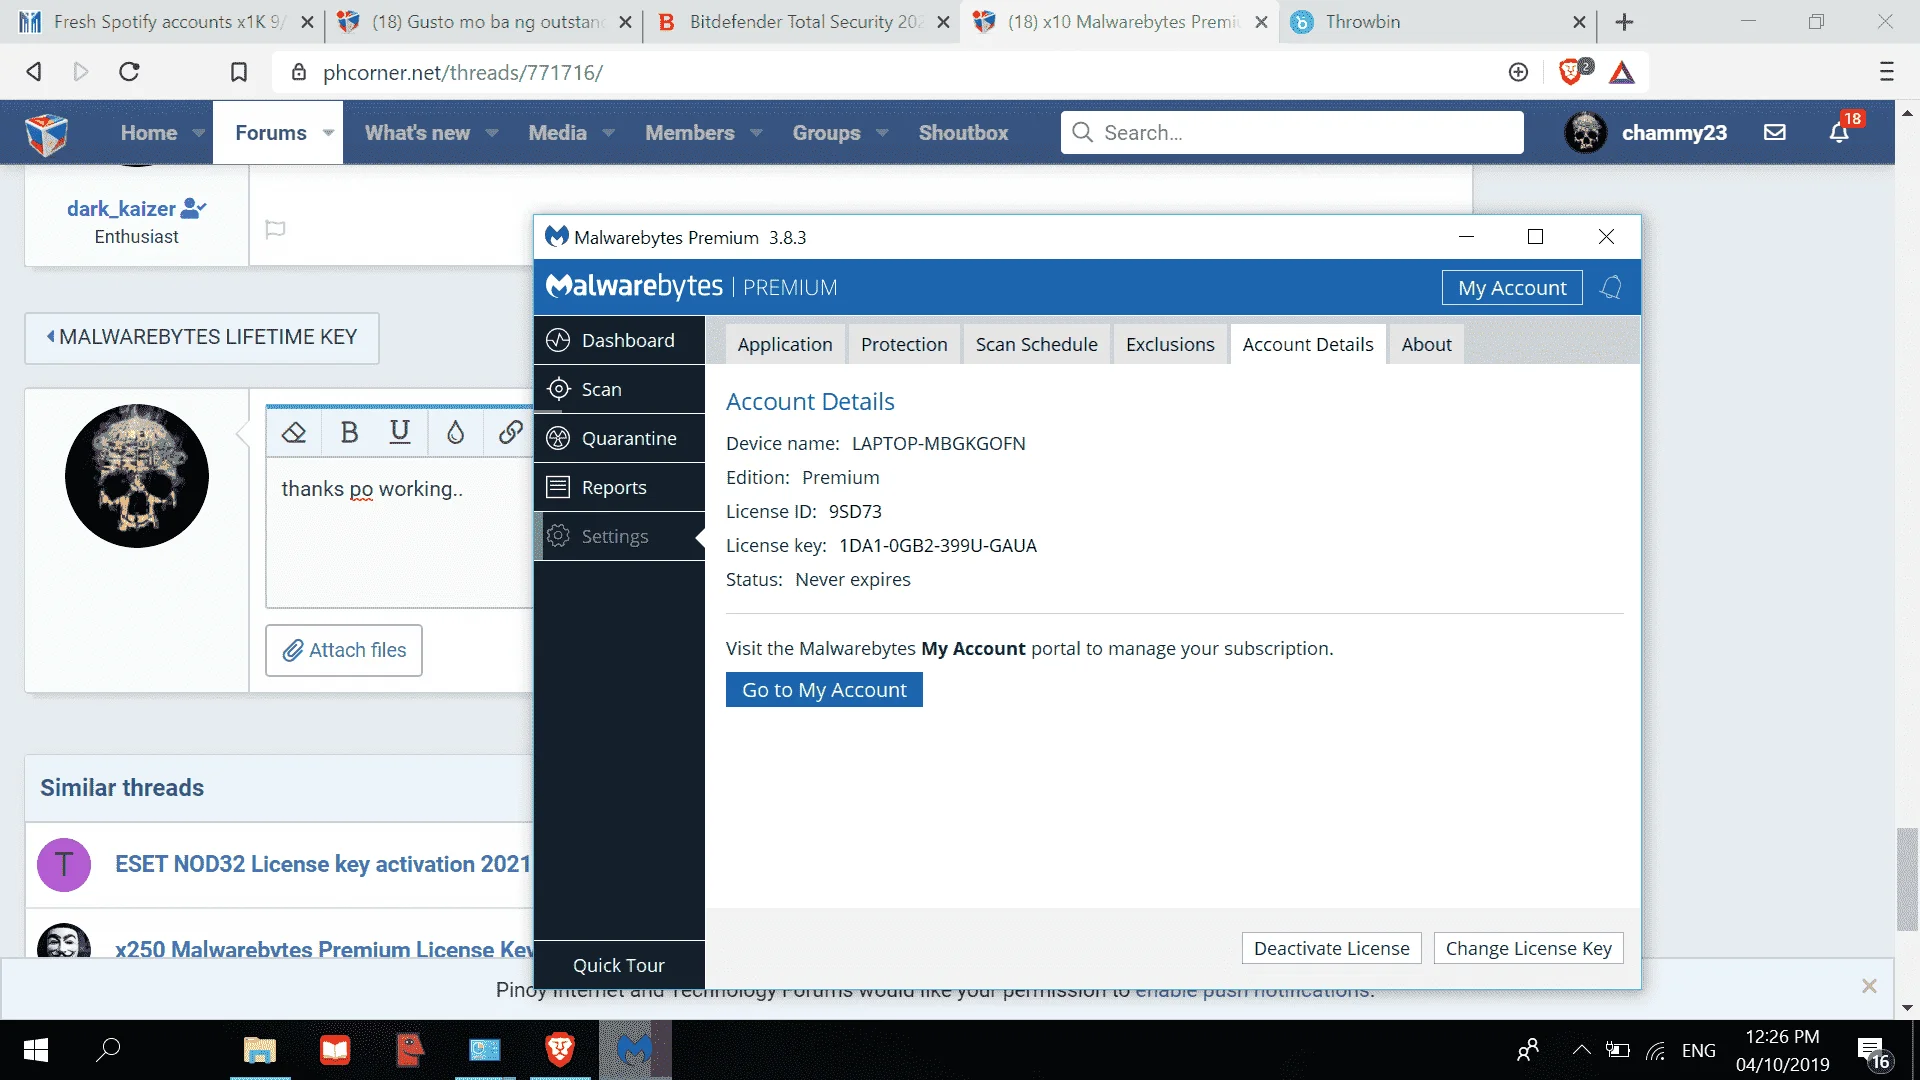Click the page vertical scrollbar thumb

coord(1907,880)
